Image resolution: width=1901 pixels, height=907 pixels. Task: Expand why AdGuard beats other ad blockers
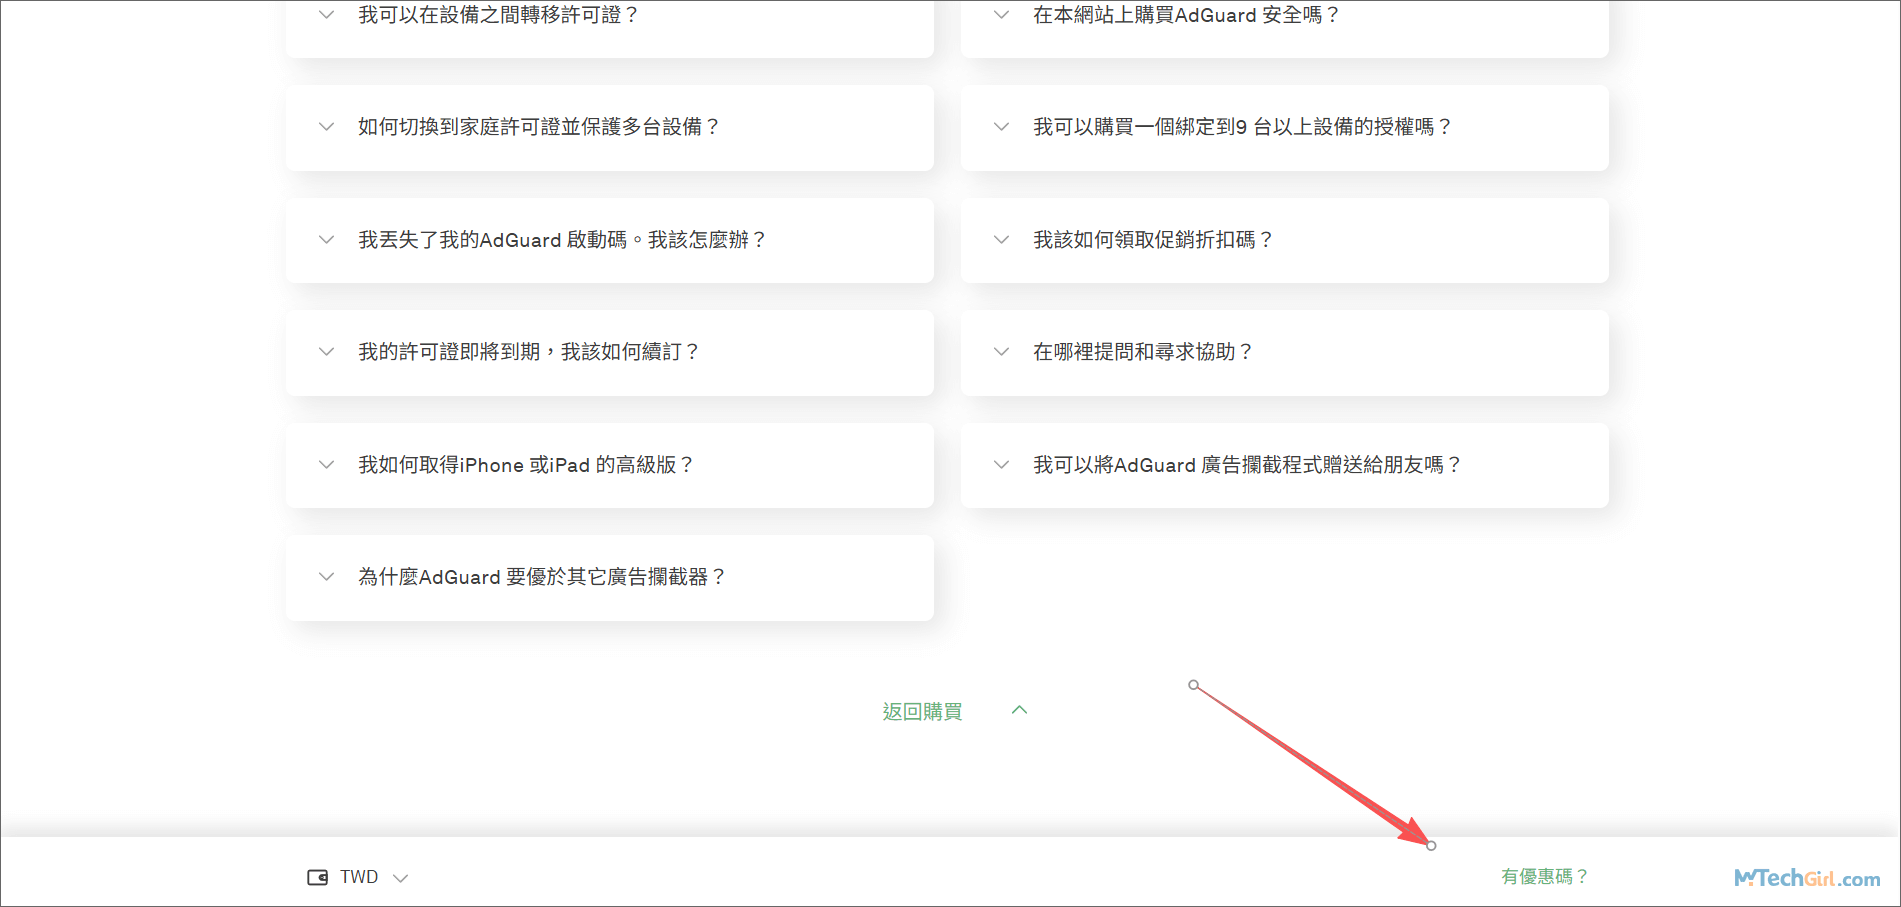541,577
